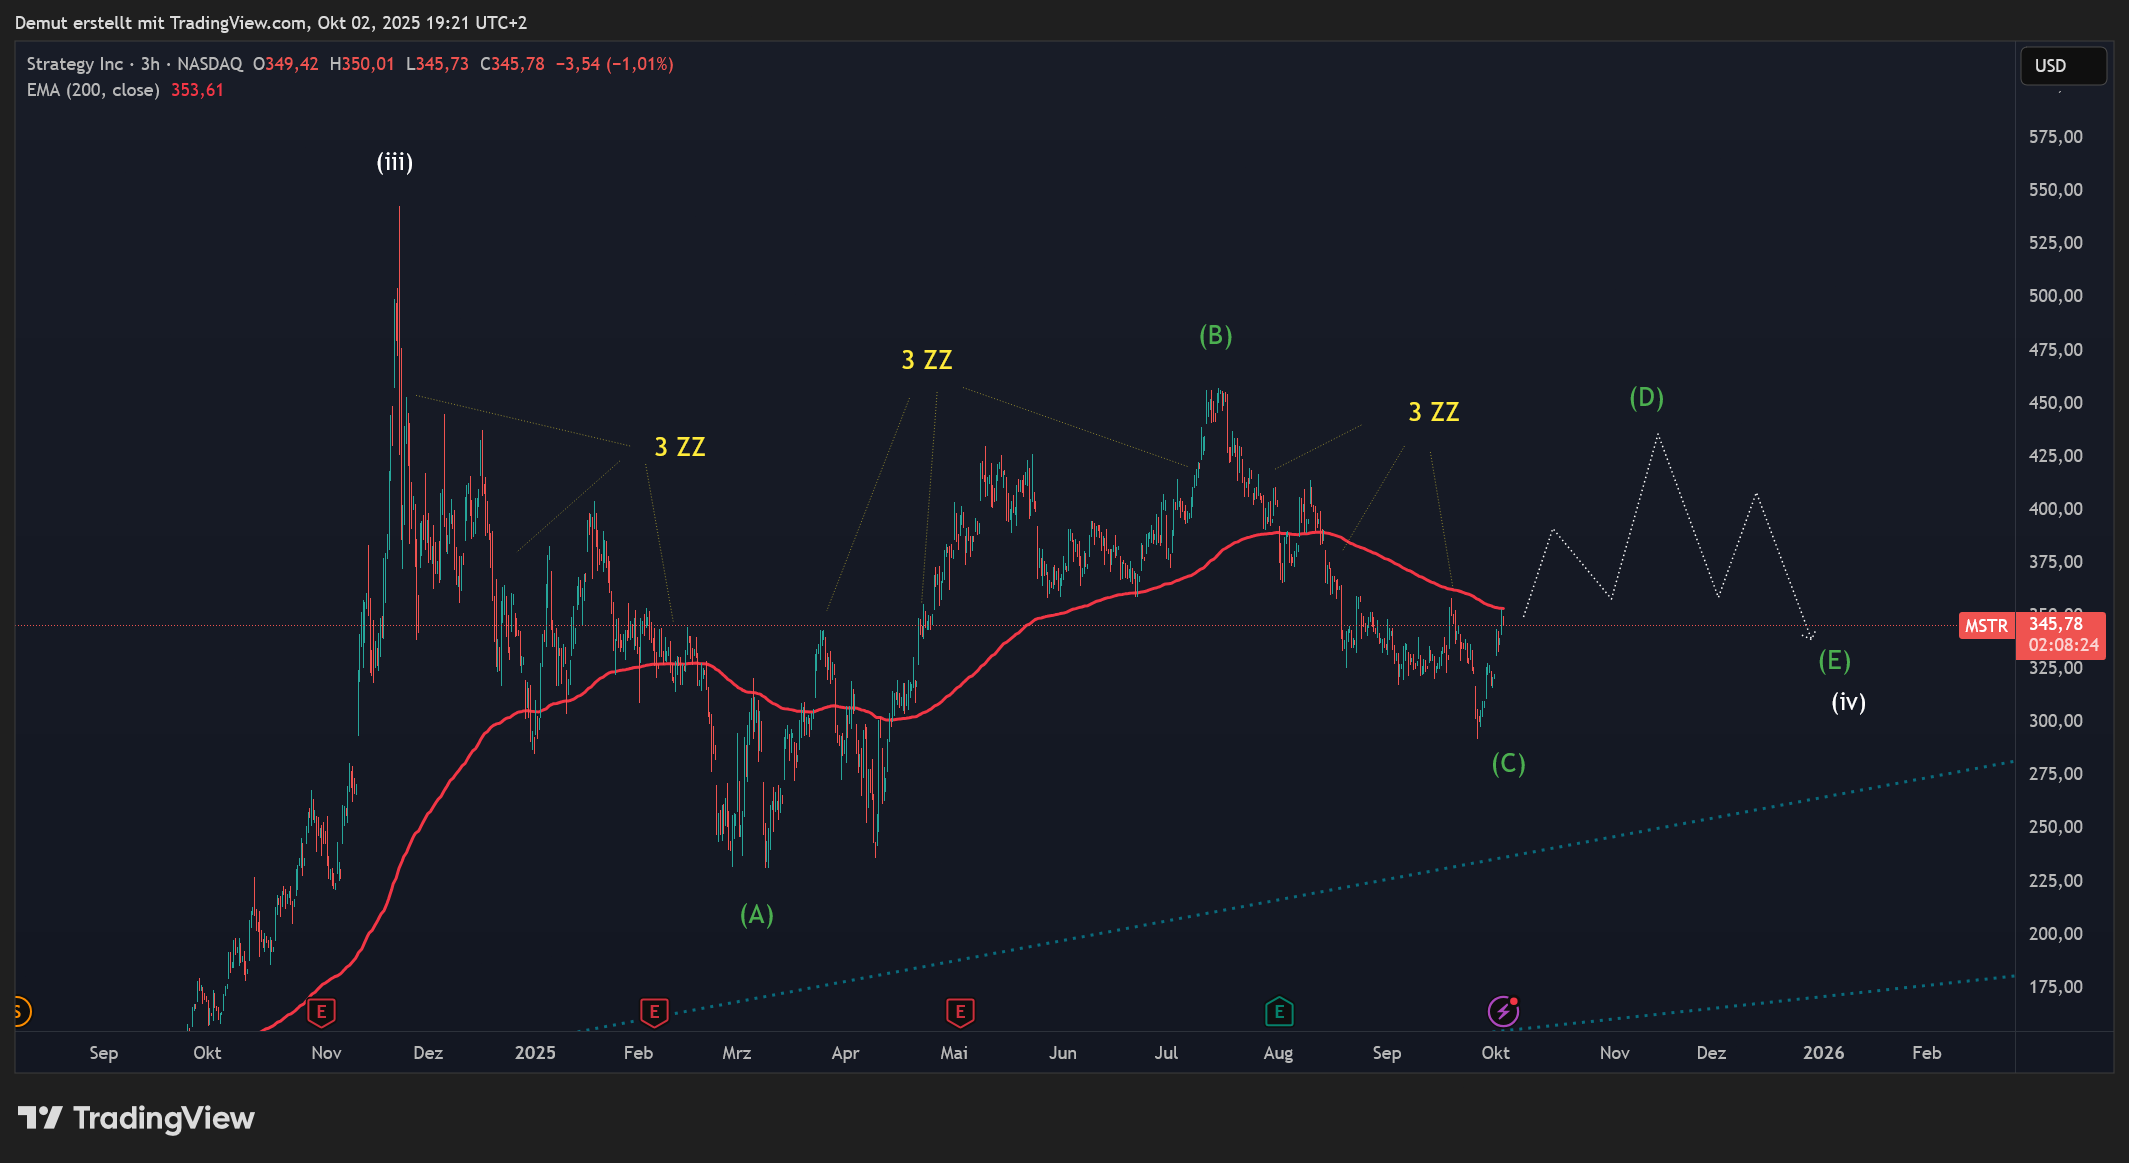The height and width of the screenshot is (1163, 2129).
Task: Select the EMA (200, close) indicator legend
Action: coord(93,90)
